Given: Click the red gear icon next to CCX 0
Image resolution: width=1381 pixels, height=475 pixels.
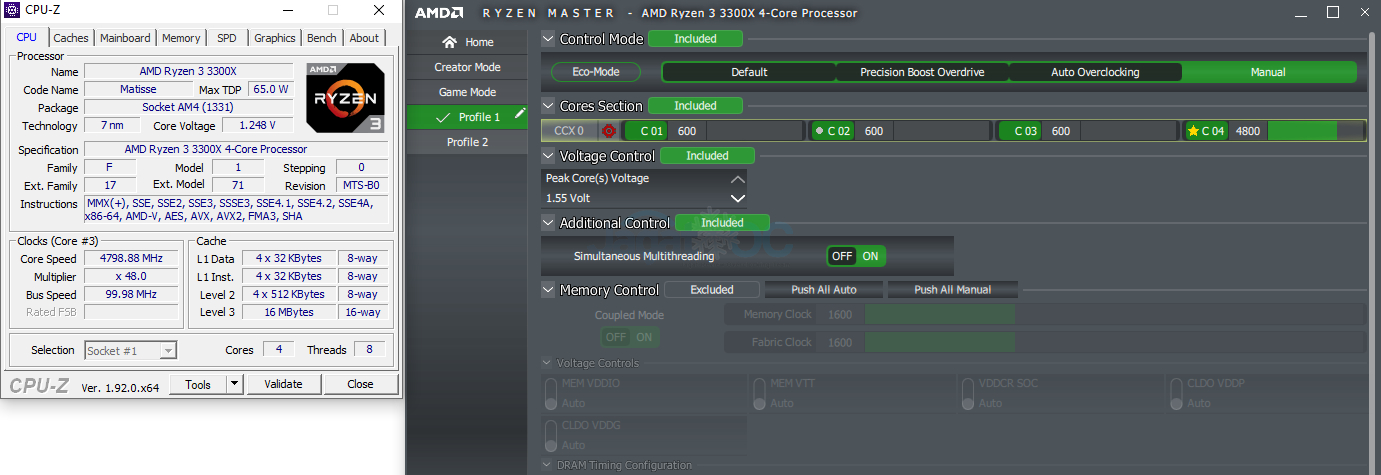Looking at the screenshot, I should [x=608, y=131].
